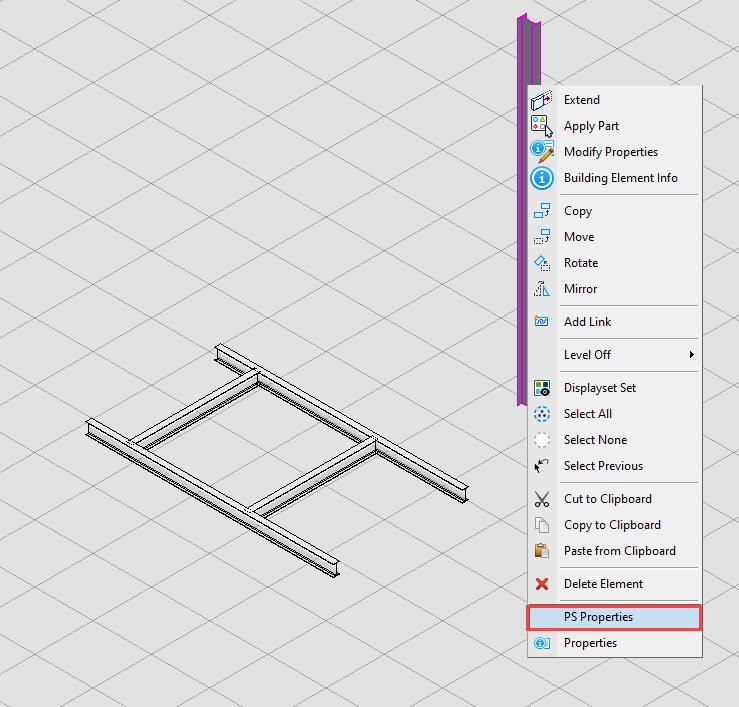Click the Properties info icon
This screenshot has height=707, width=739.
pos(542,643)
